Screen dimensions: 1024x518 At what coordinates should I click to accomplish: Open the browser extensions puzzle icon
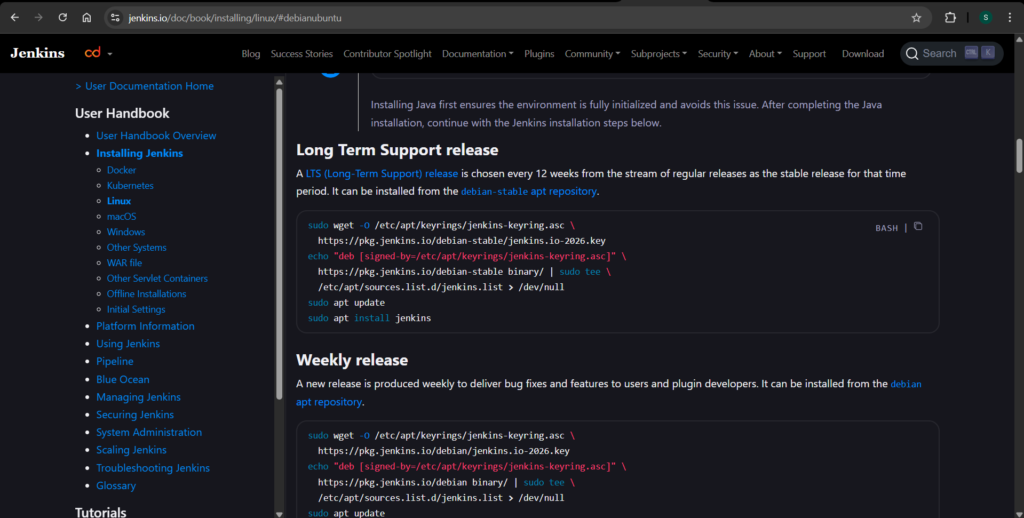(950, 18)
